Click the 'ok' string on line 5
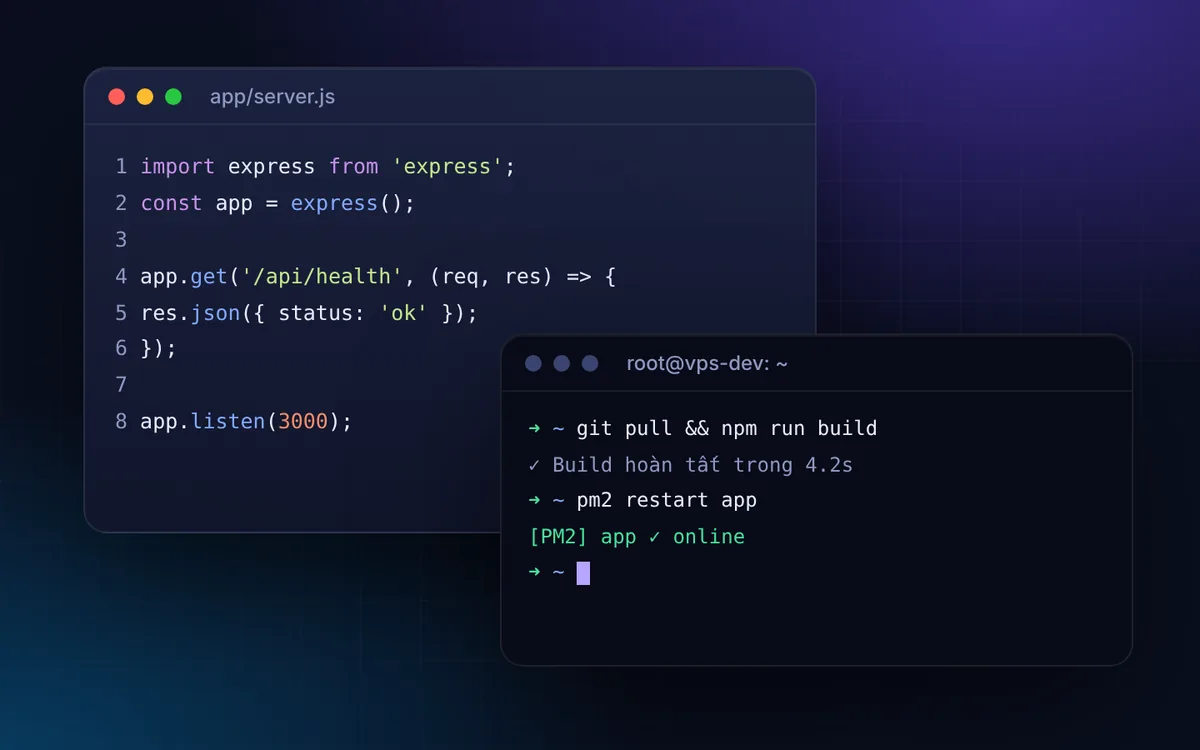1200x750 pixels. [x=403, y=313]
